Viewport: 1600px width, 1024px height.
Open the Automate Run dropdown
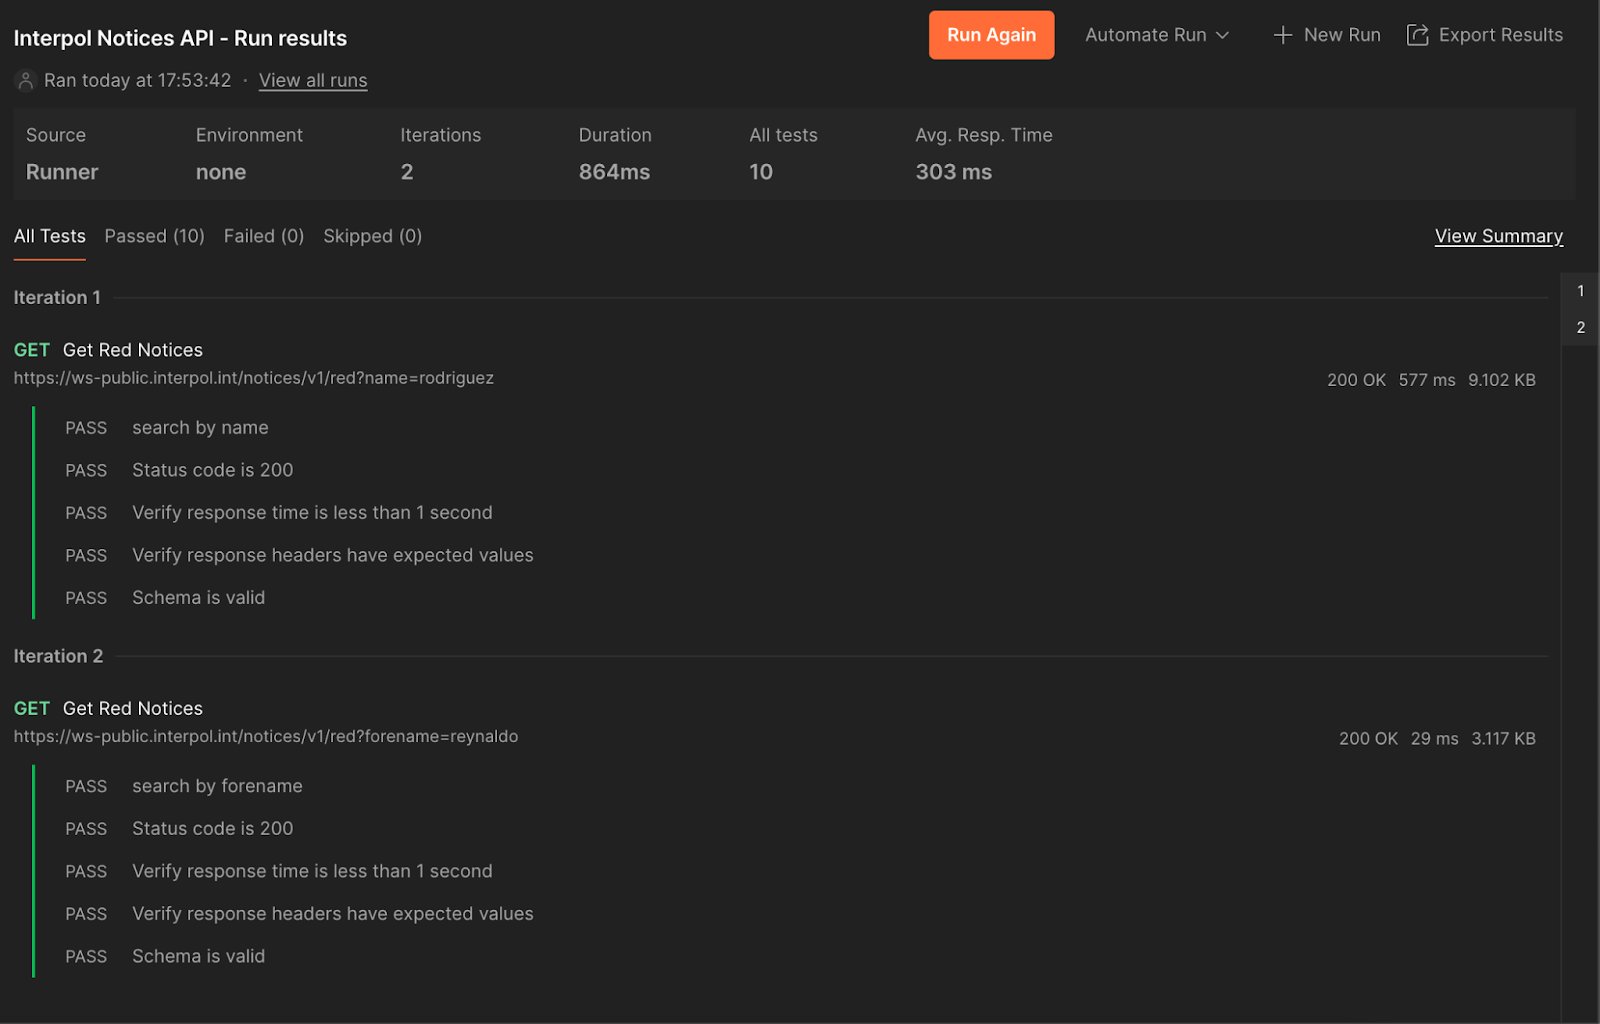tap(1155, 34)
